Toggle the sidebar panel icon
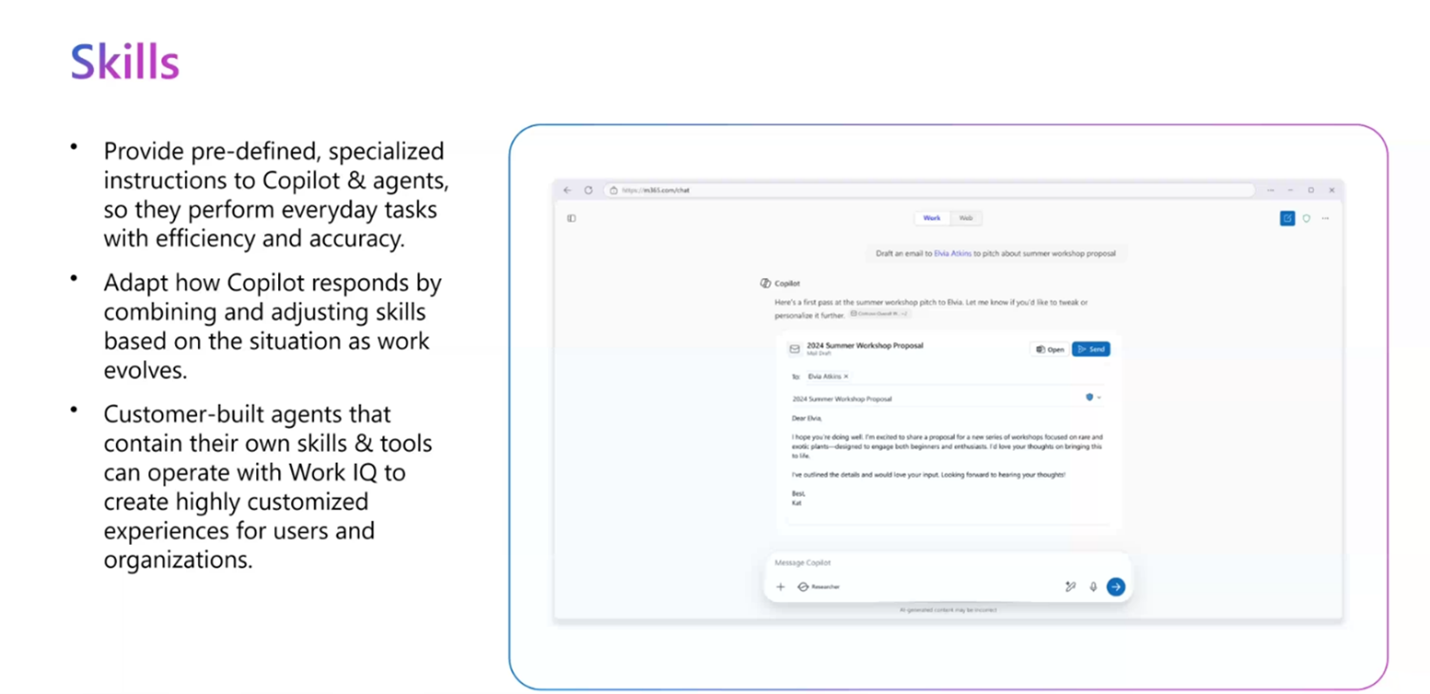Image resolution: width=1430 pixels, height=694 pixels. [572, 218]
